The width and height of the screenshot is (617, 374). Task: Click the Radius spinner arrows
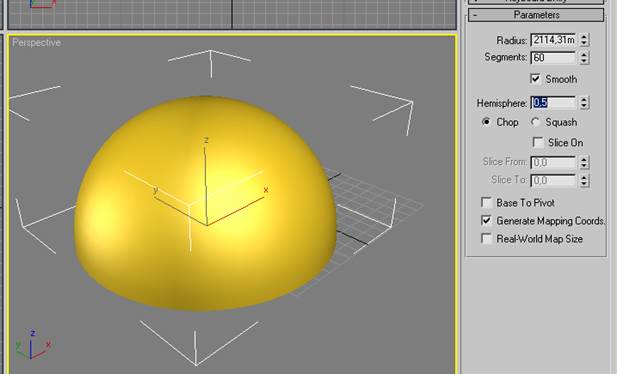(x=584, y=40)
